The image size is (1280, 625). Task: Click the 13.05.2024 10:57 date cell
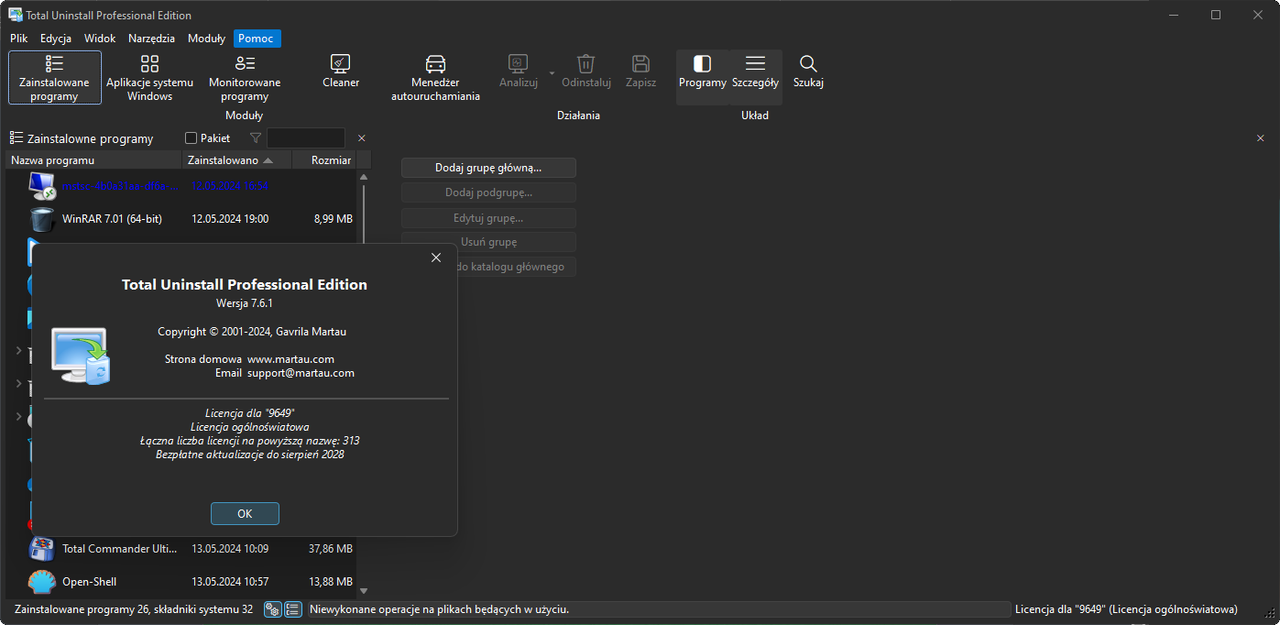click(x=230, y=581)
